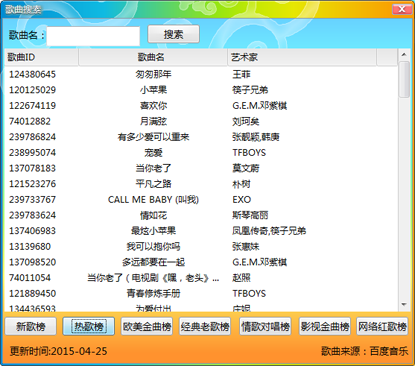Click artist 张惠妹
Image resolution: width=415 pixels, height=366 pixels.
tap(246, 247)
